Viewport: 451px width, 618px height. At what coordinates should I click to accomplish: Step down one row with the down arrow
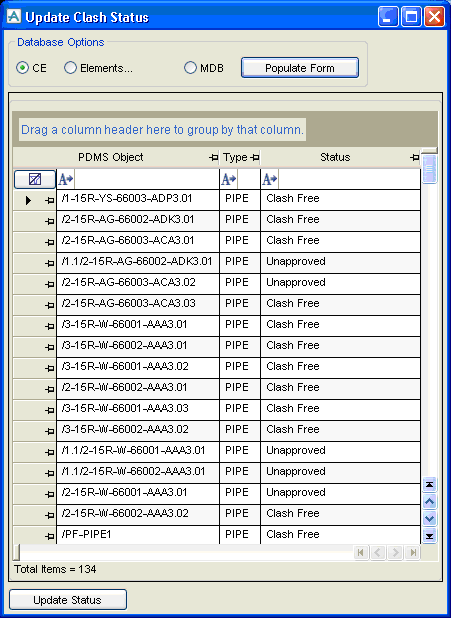430,518
